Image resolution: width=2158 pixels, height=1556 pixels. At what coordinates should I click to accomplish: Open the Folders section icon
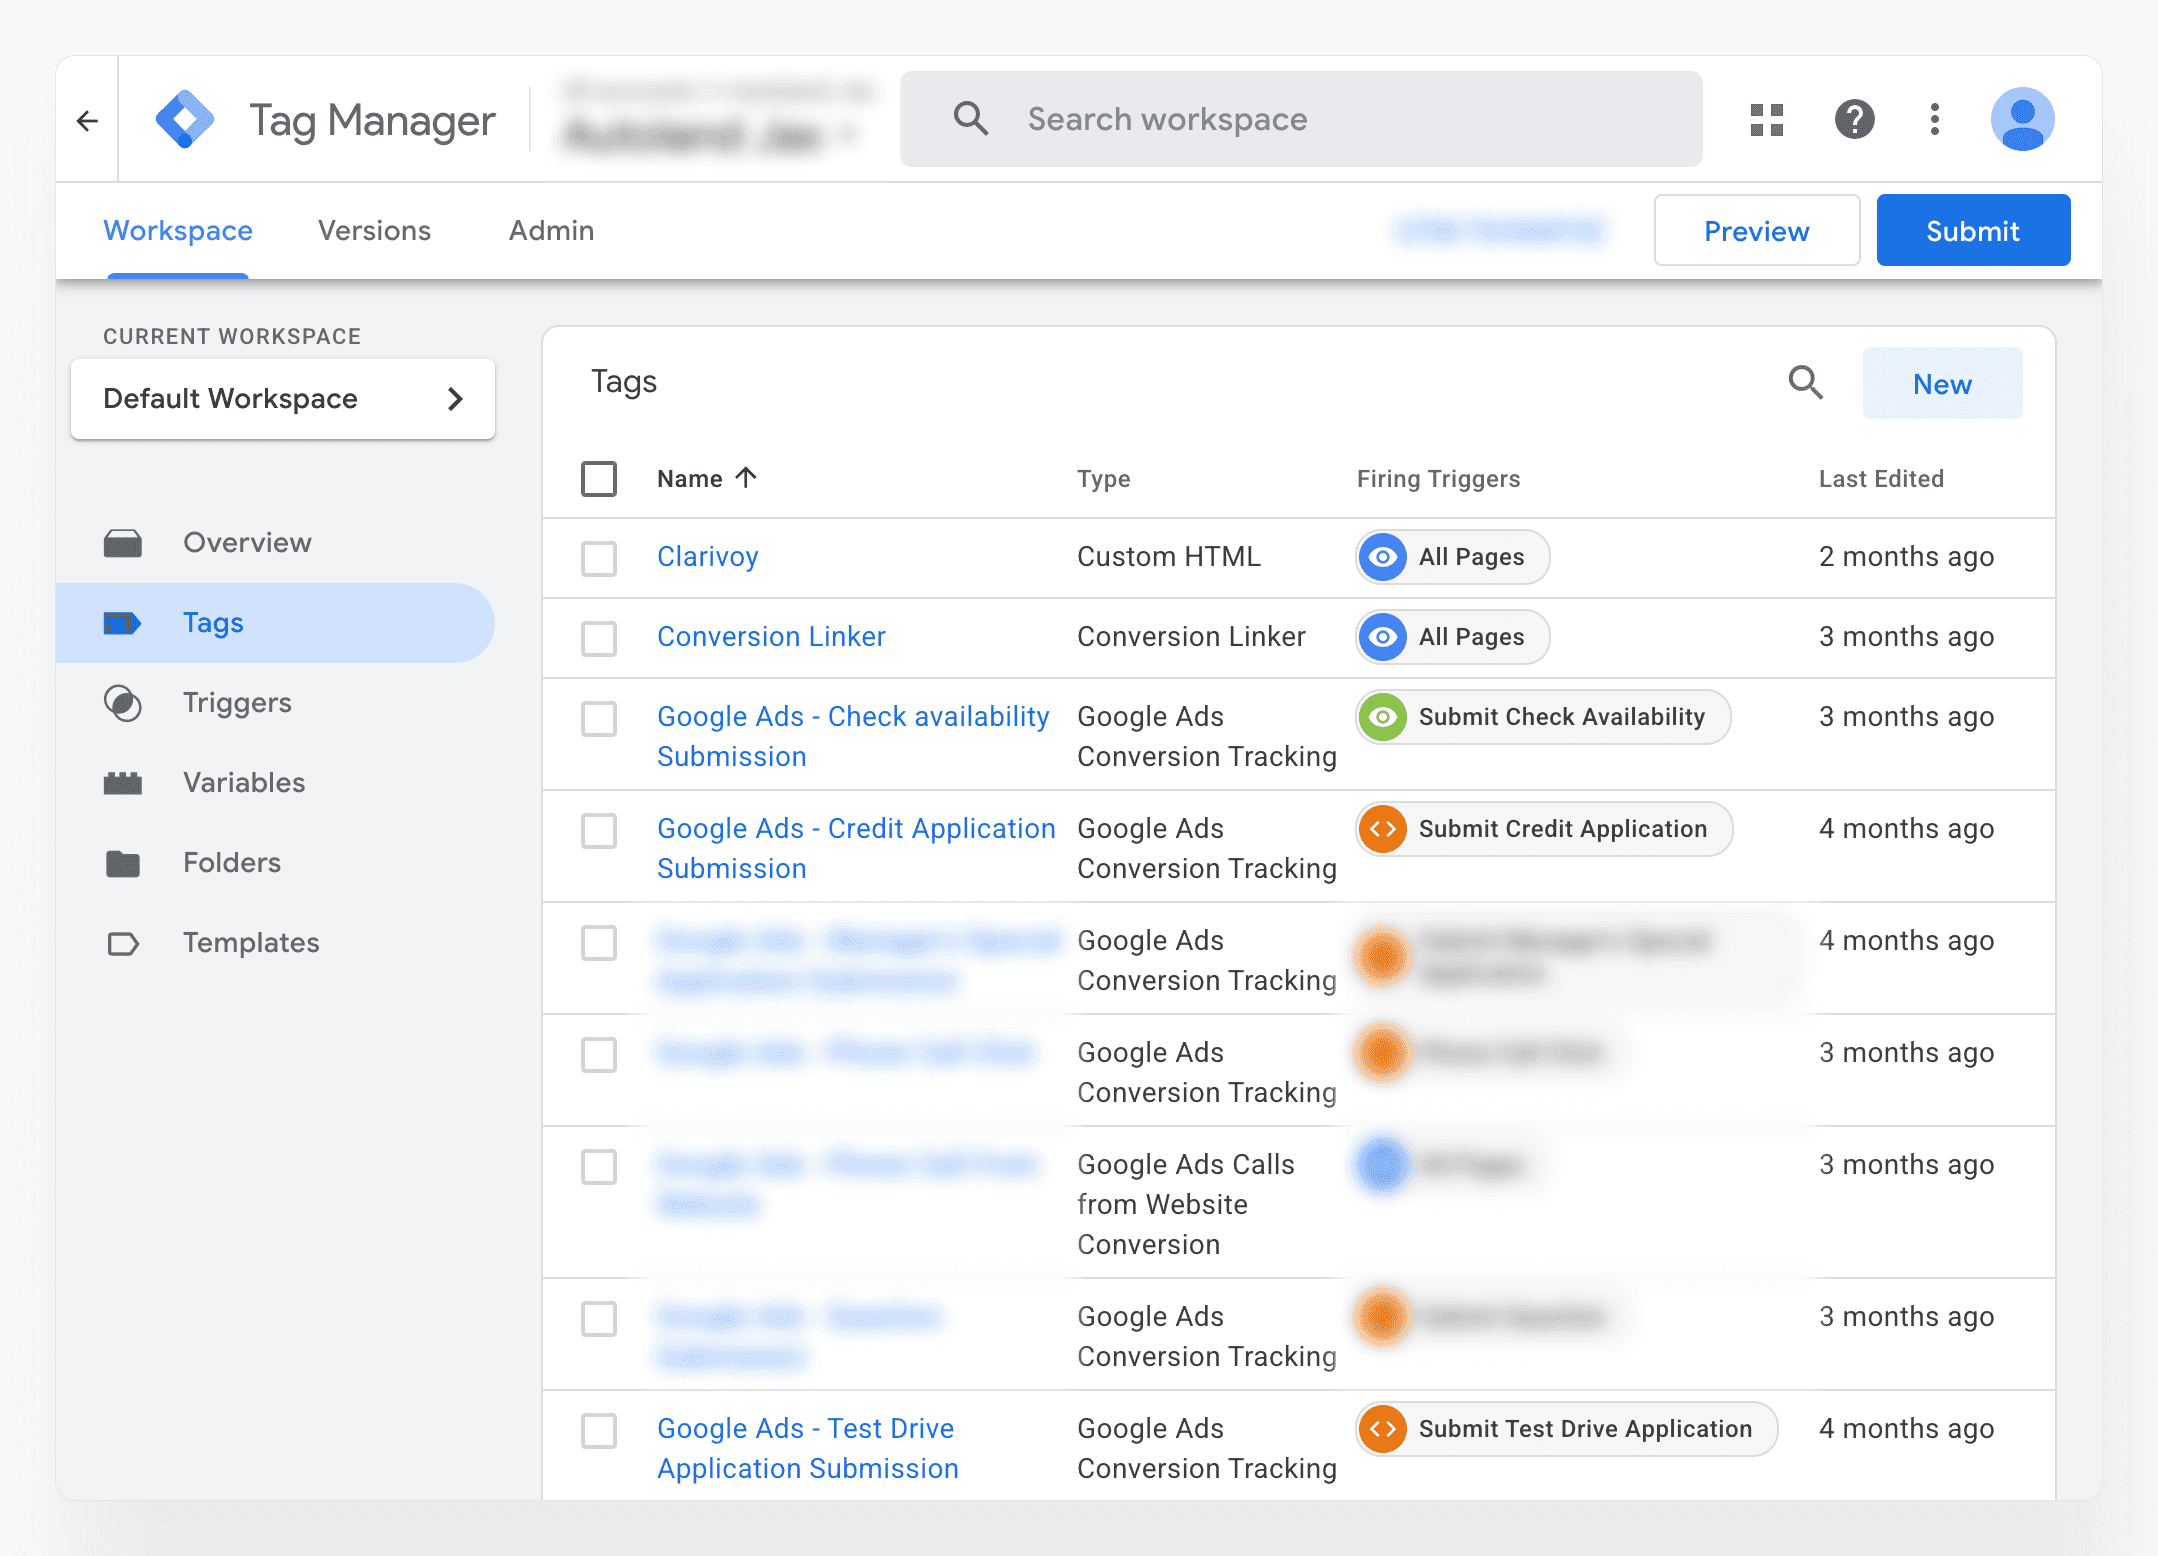pyautogui.click(x=123, y=863)
